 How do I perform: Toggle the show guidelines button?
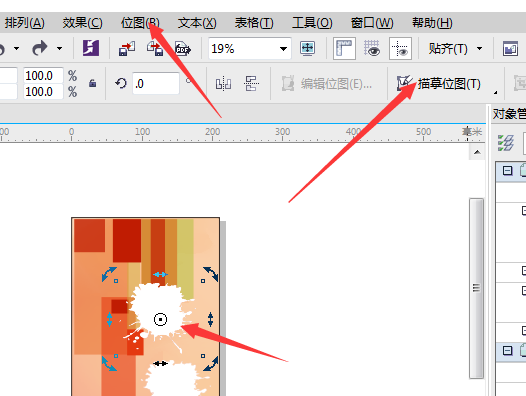(x=400, y=49)
